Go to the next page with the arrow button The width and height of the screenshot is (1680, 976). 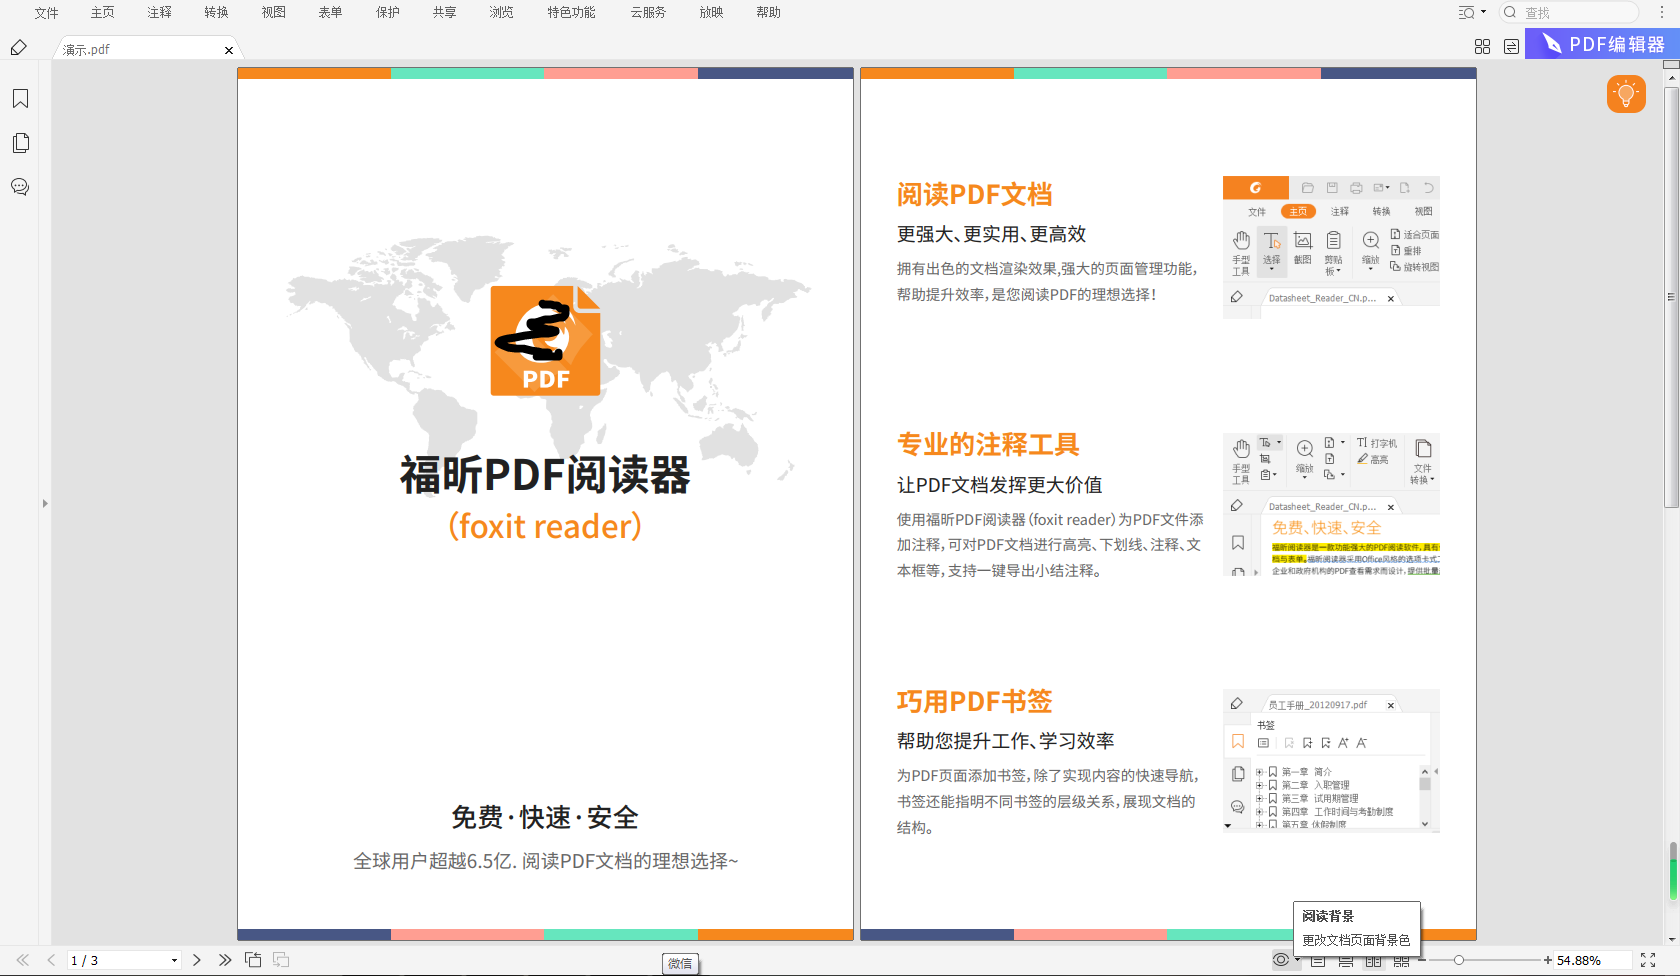196,959
